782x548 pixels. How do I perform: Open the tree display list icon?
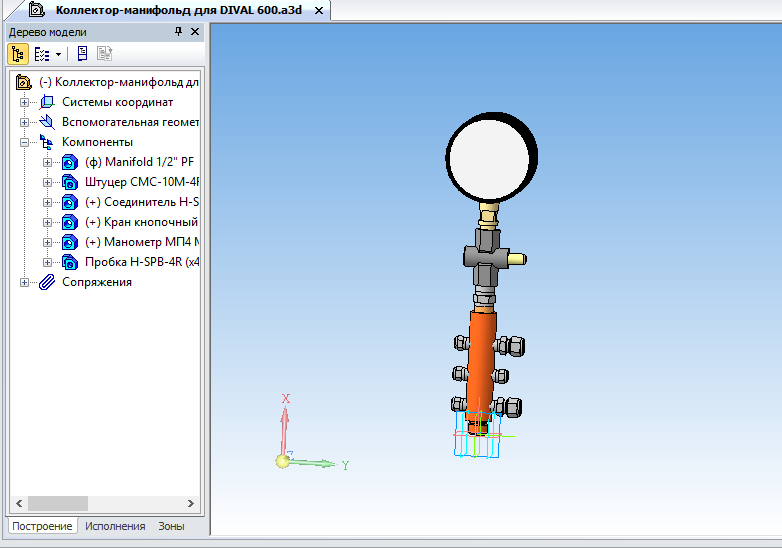pyautogui.click(x=42, y=54)
